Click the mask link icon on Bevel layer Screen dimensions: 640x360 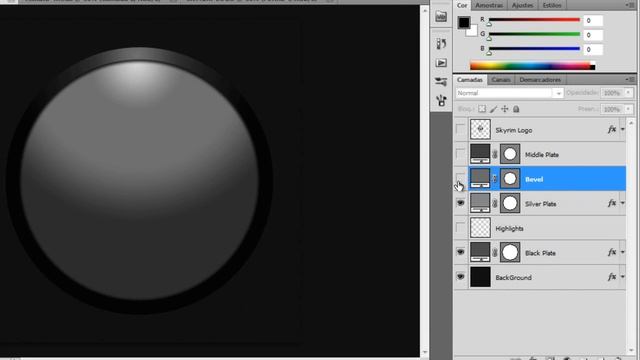495,179
